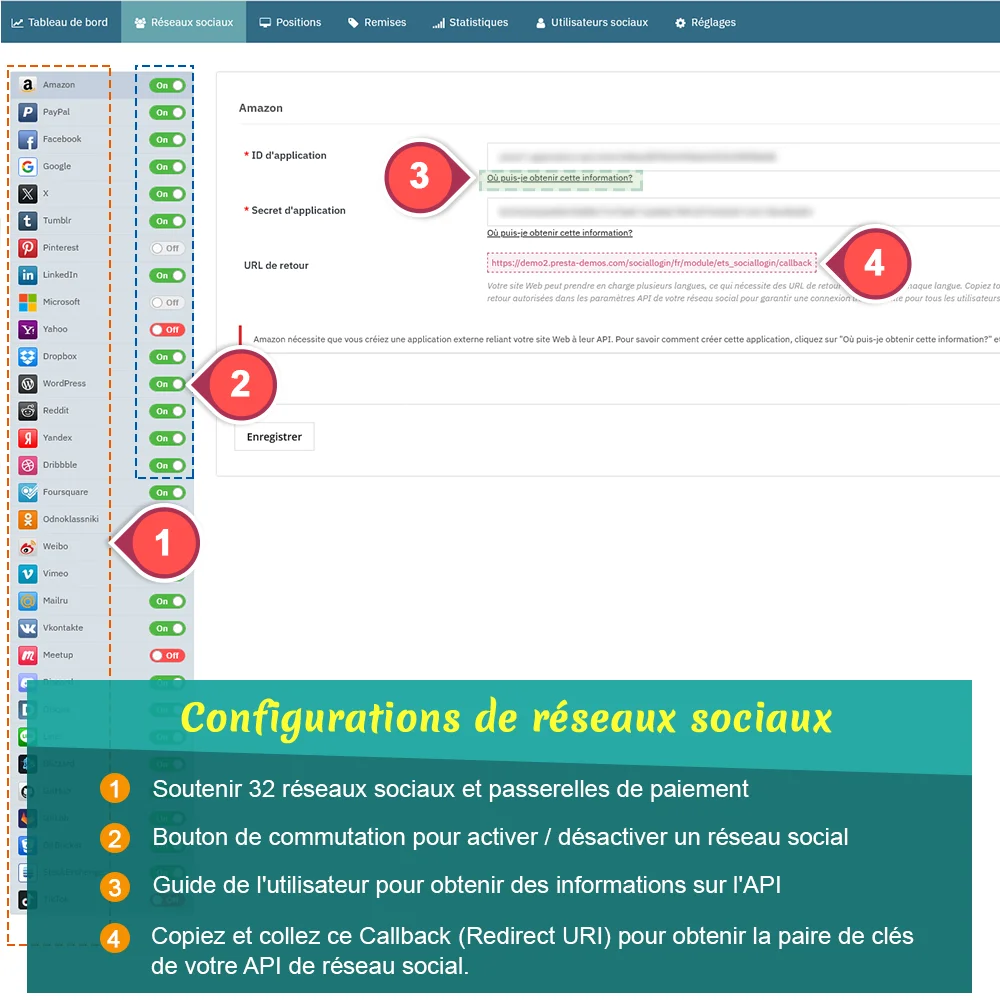Select the LinkedIn icon
Screen dimensions: 1000x1000
(x=27, y=275)
